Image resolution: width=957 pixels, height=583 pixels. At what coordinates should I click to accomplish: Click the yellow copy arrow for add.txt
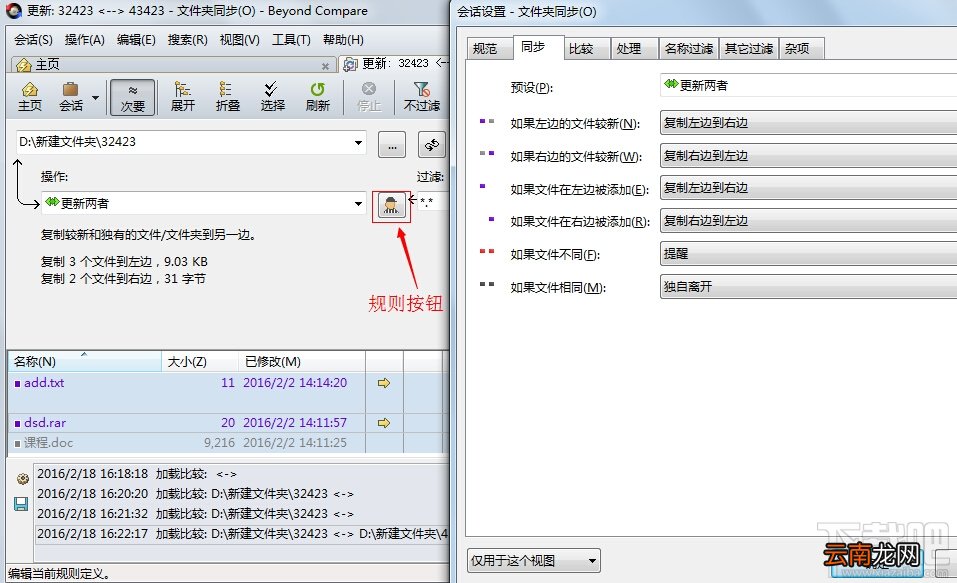pos(384,383)
